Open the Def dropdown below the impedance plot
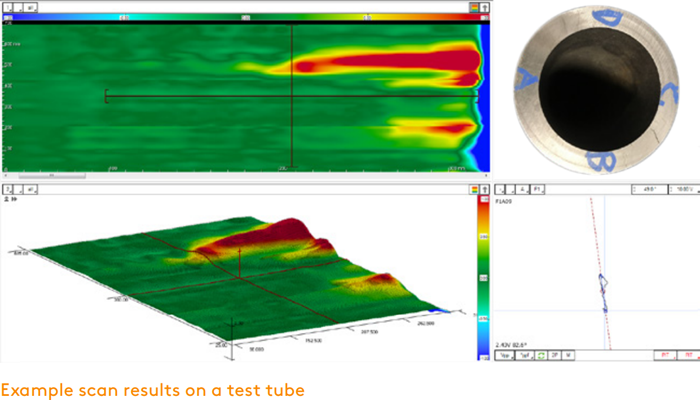Image resolution: width=700 pixels, height=400 pixels. click(x=526, y=354)
